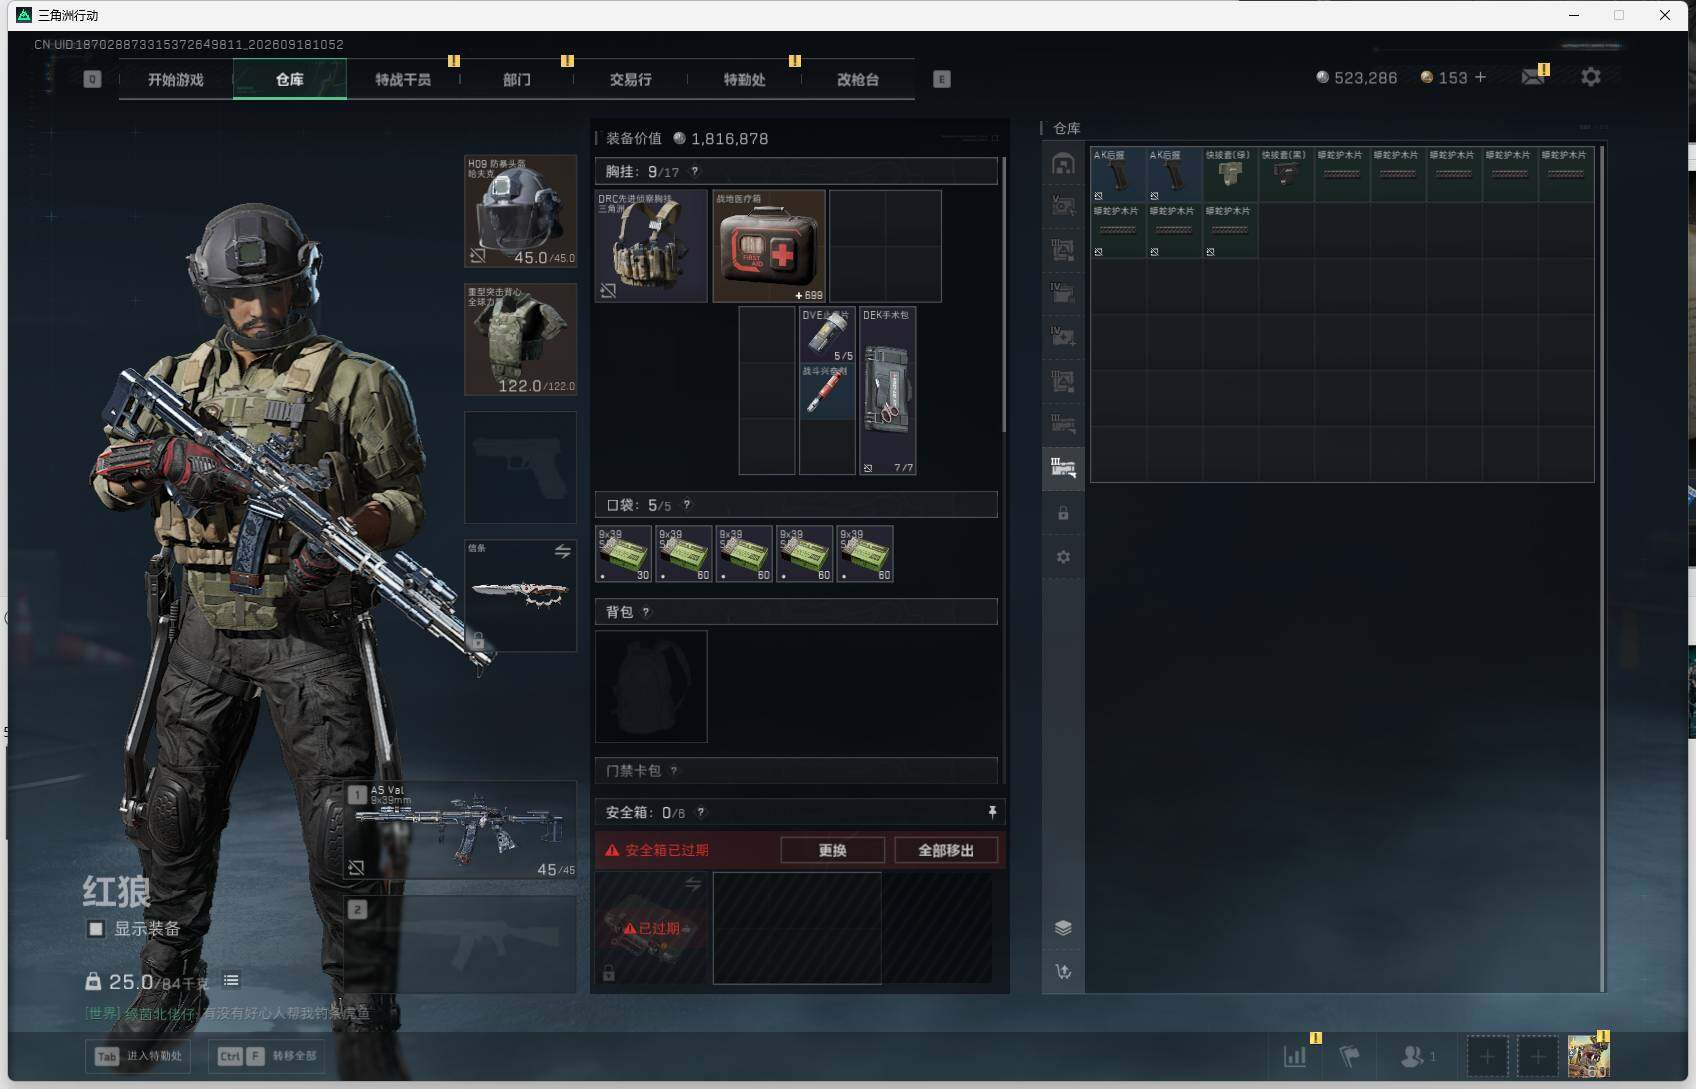The height and width of the screenshot is (1089, 1696).
Task: Open the settings gear in the top bar
Action: click(1591, 77)
